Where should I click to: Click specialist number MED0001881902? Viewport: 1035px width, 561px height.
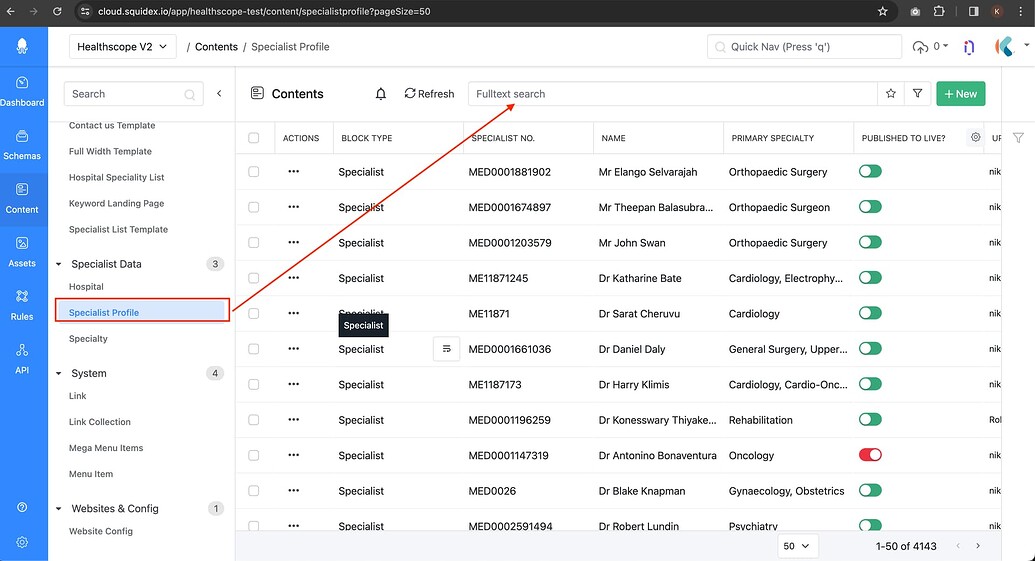pos(510,172)
